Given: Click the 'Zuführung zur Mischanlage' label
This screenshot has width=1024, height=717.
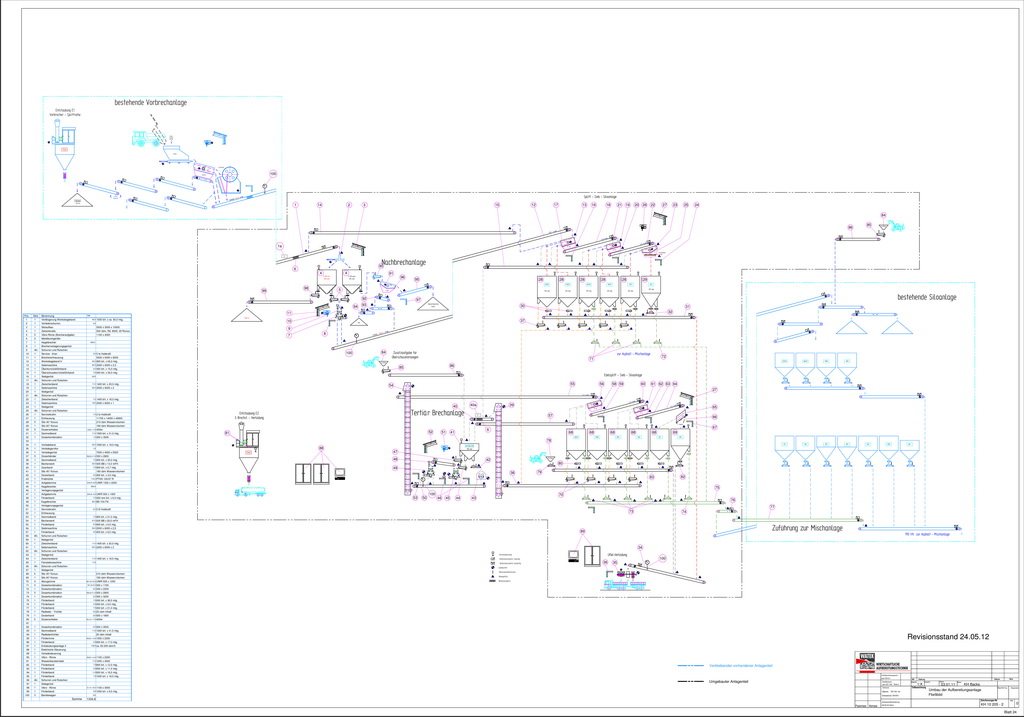Looking at the screenshot, I should coord(807,527).
